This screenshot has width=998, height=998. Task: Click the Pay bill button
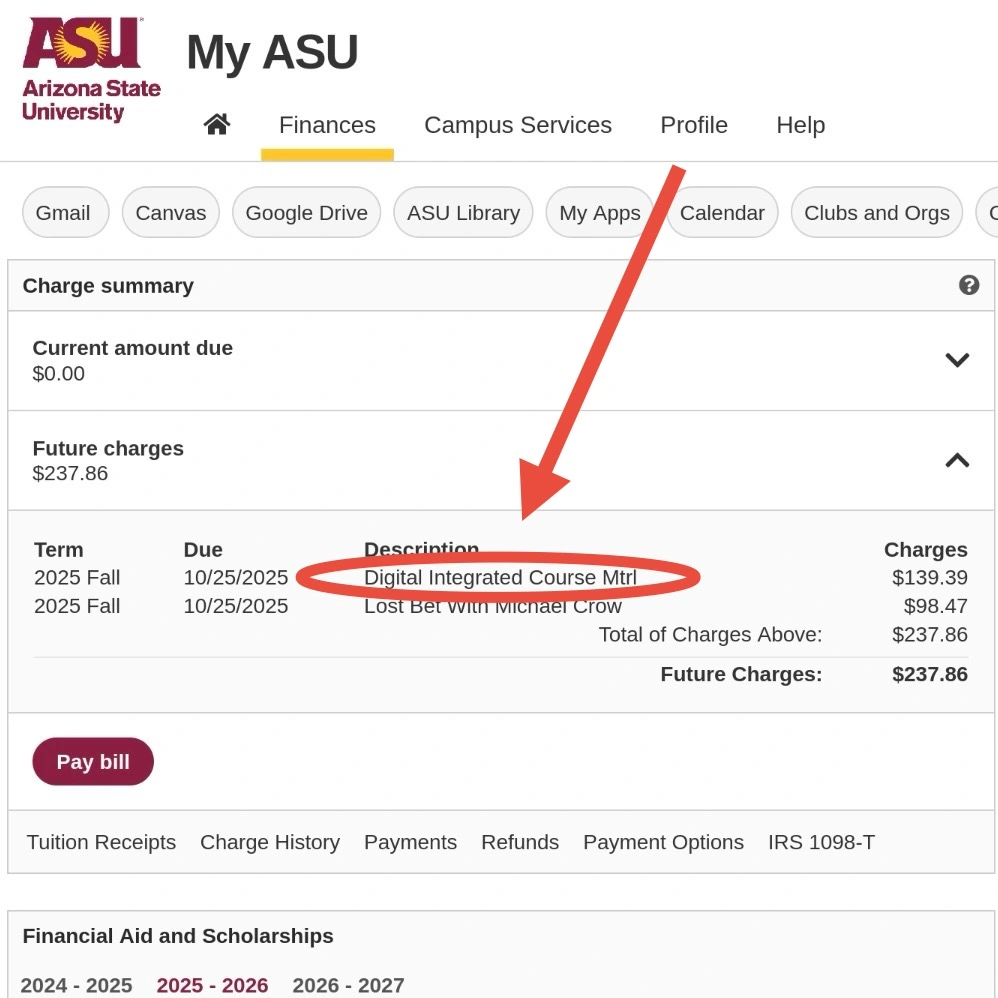93,761
